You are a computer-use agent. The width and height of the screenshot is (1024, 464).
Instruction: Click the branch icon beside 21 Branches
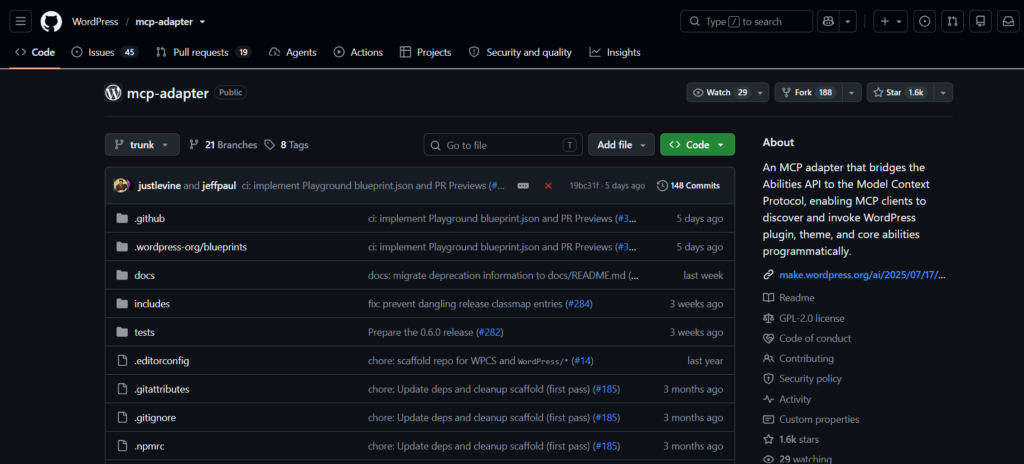194,144
